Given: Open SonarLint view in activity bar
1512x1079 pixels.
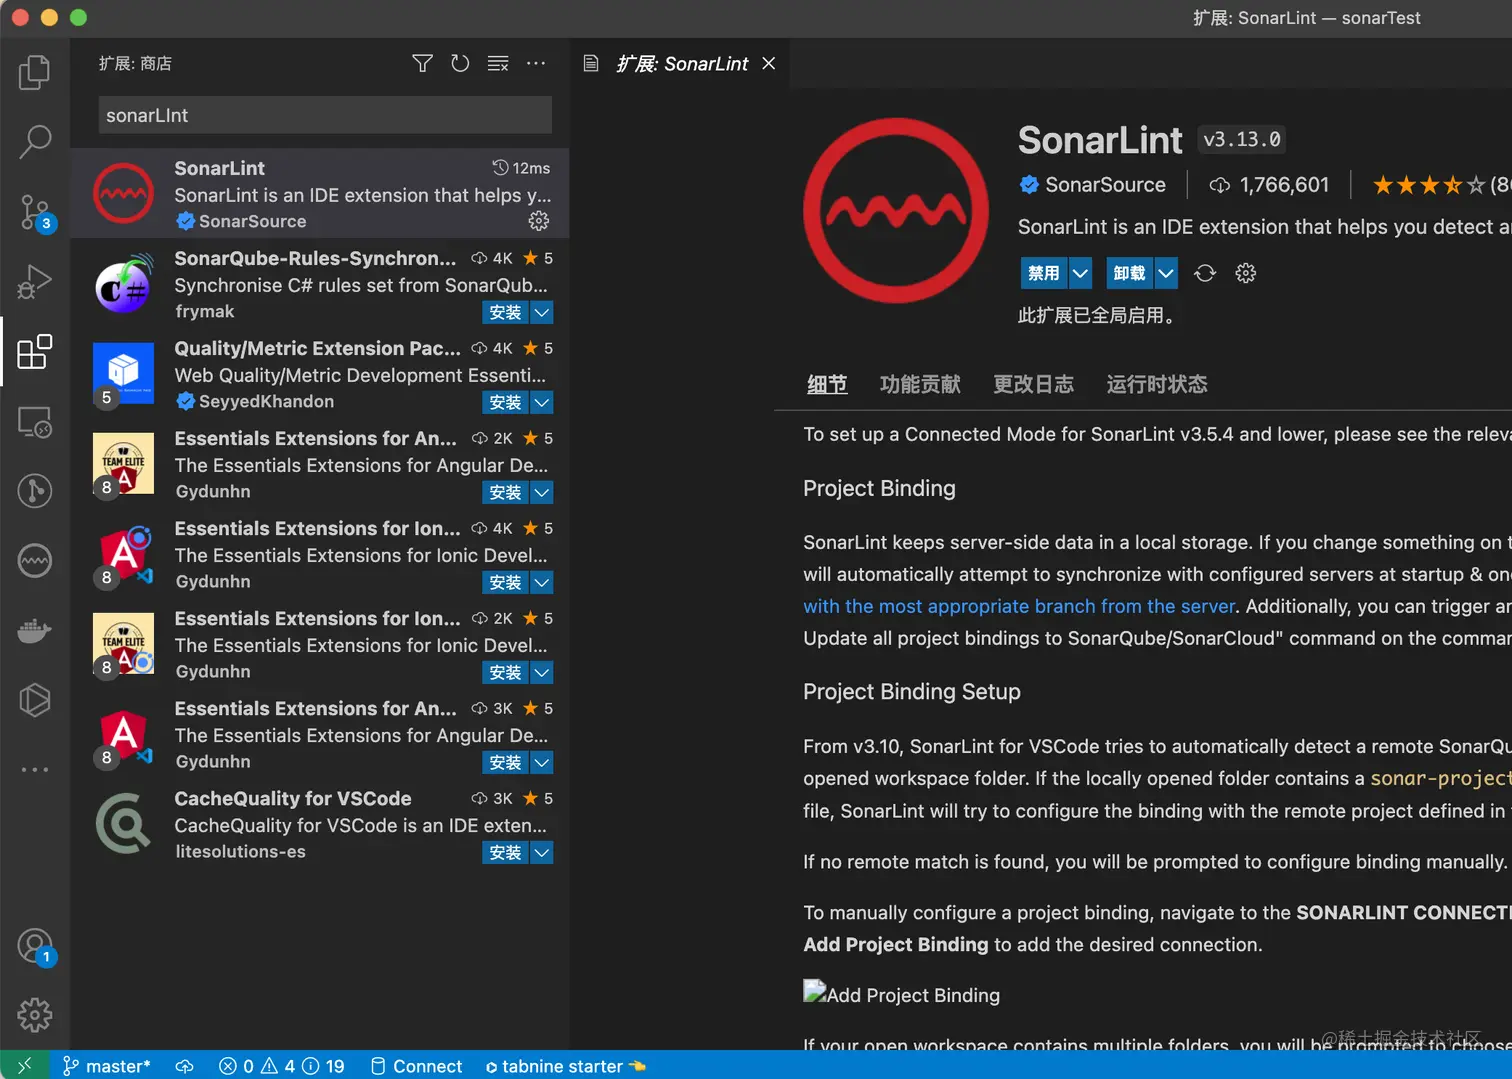Looking at the screenshot, I should tap(35, 560).
